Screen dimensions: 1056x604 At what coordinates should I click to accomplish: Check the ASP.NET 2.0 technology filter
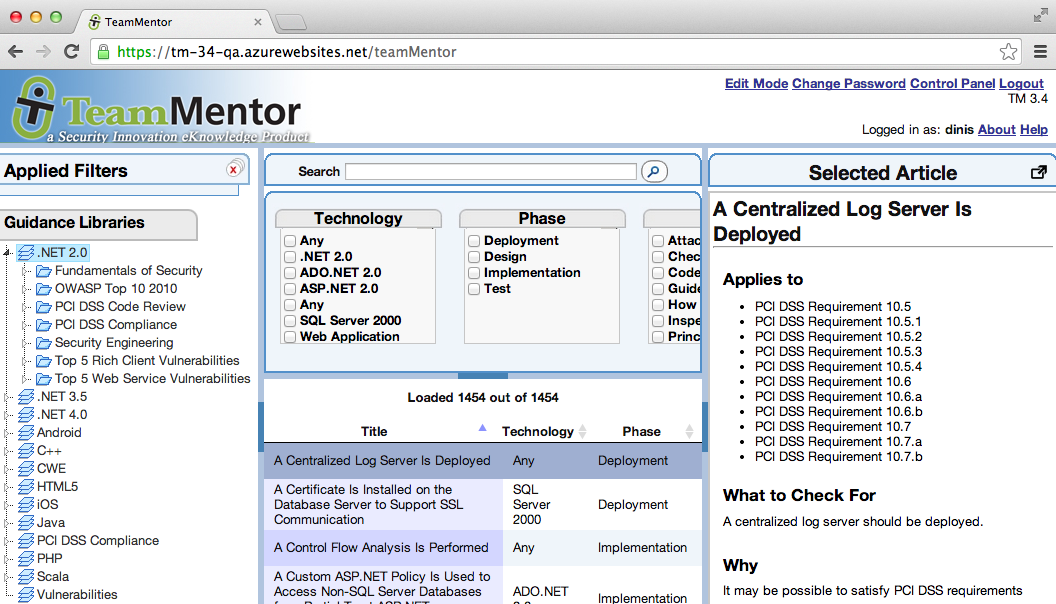coord(290,289)
